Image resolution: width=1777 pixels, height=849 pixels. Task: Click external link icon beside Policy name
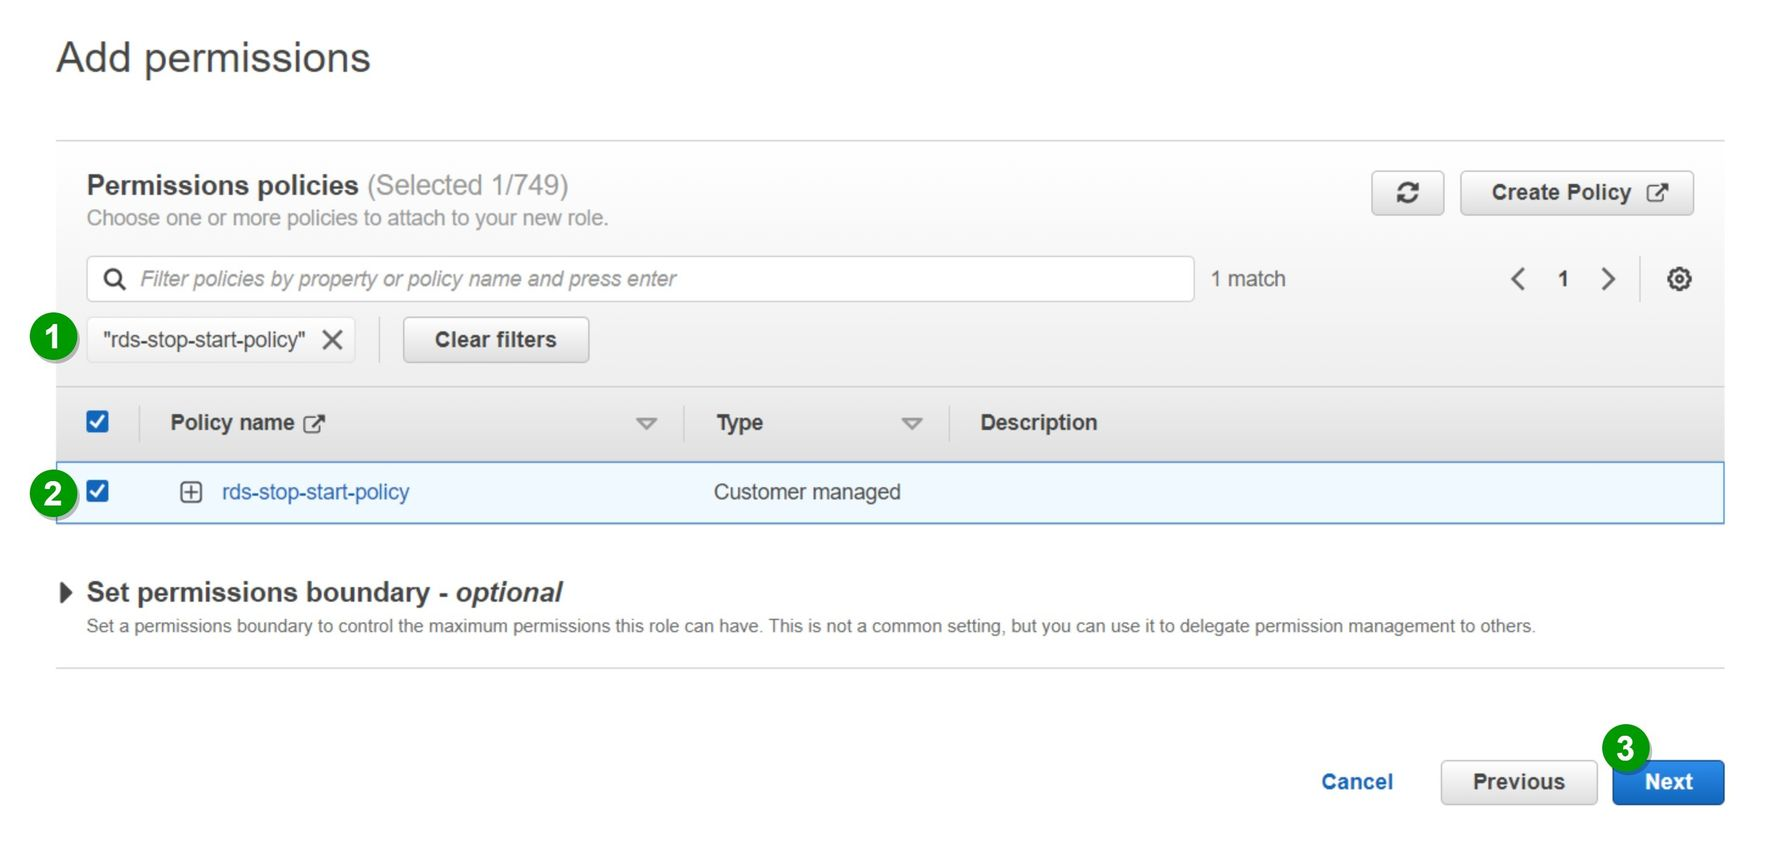point(314,424)
